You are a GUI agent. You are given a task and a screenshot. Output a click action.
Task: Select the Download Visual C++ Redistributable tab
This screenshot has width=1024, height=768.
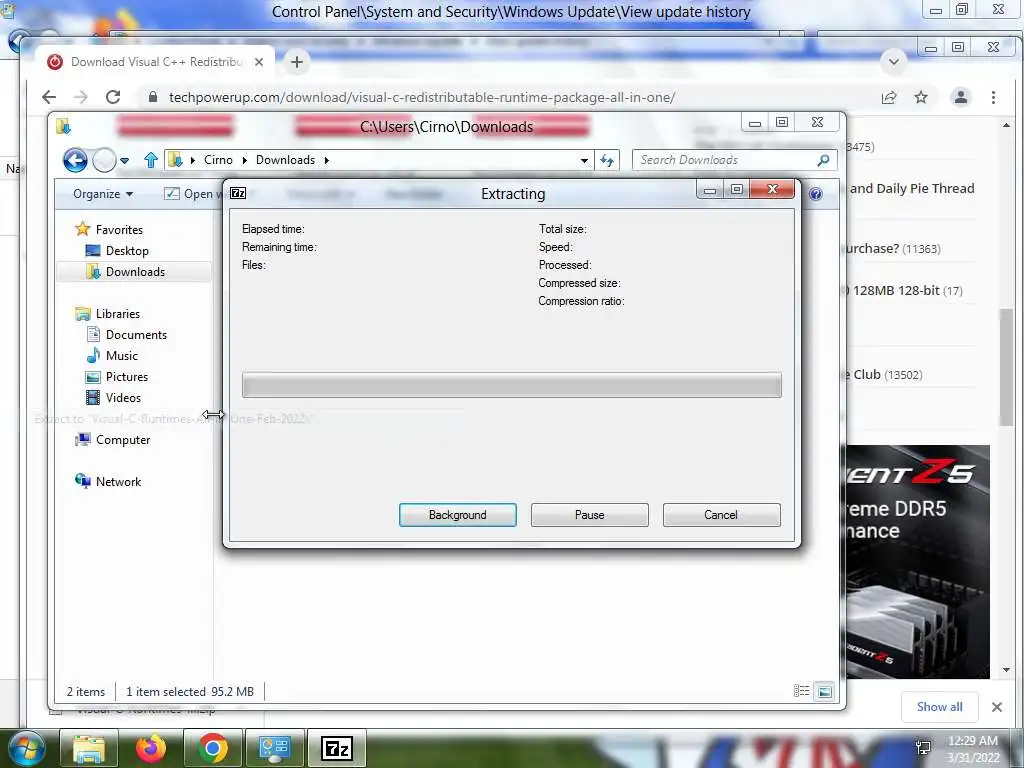pyautogui.click(x=157, y=62)
